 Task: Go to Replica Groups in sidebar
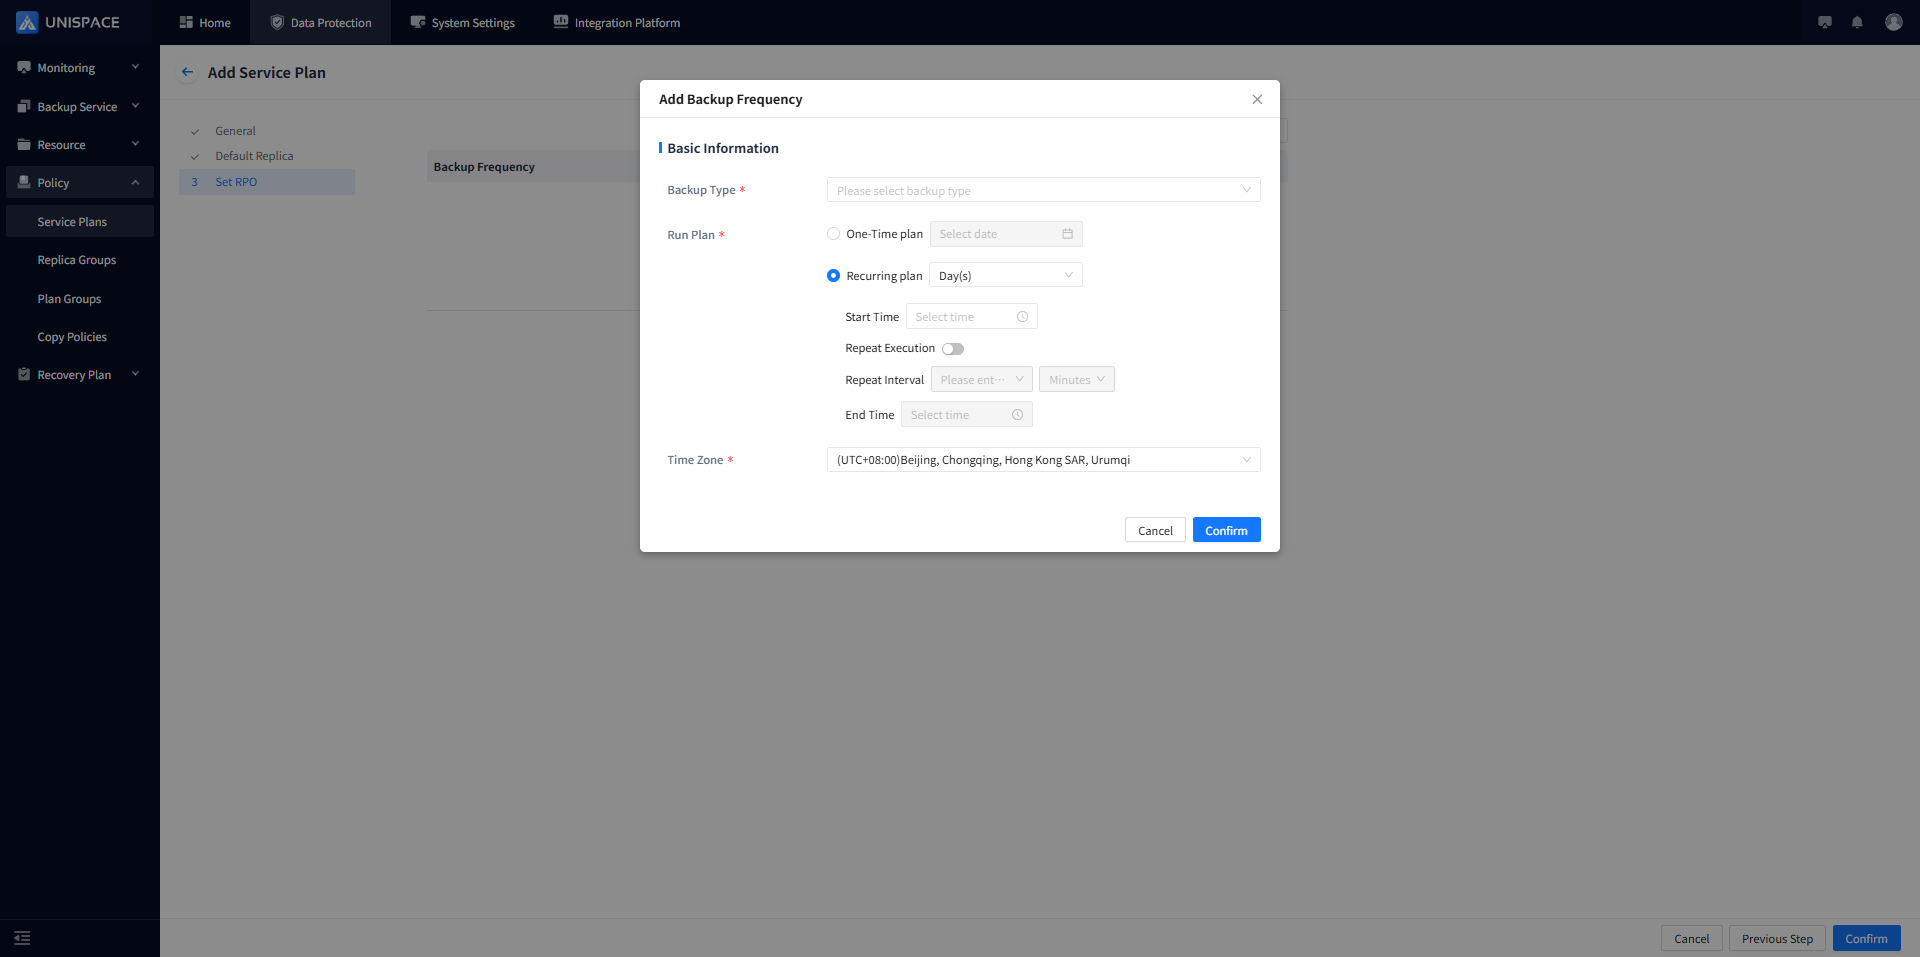tap(77, 260)
